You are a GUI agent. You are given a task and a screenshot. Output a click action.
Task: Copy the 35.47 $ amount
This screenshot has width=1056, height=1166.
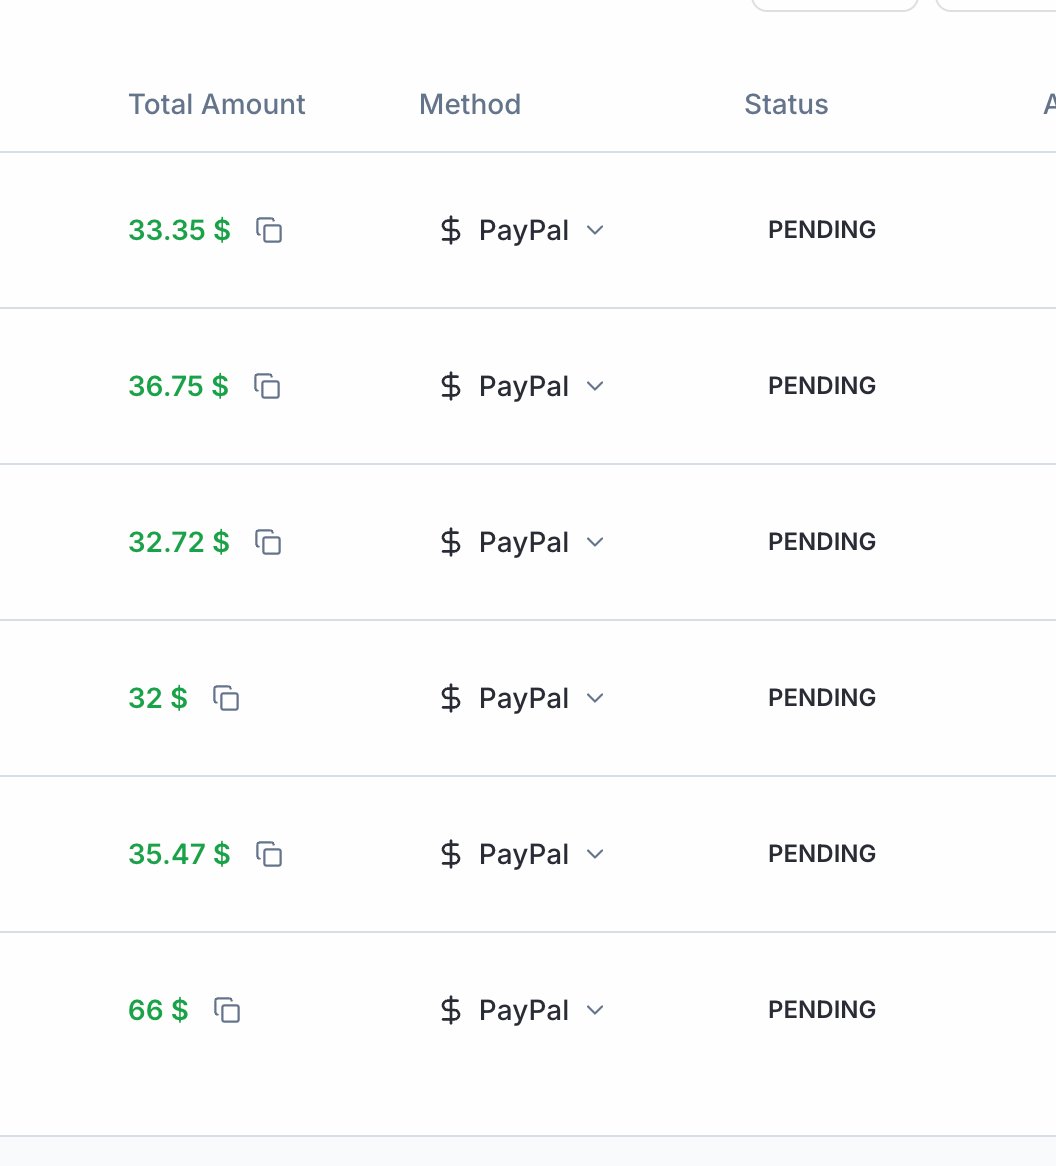coord(268,854)
